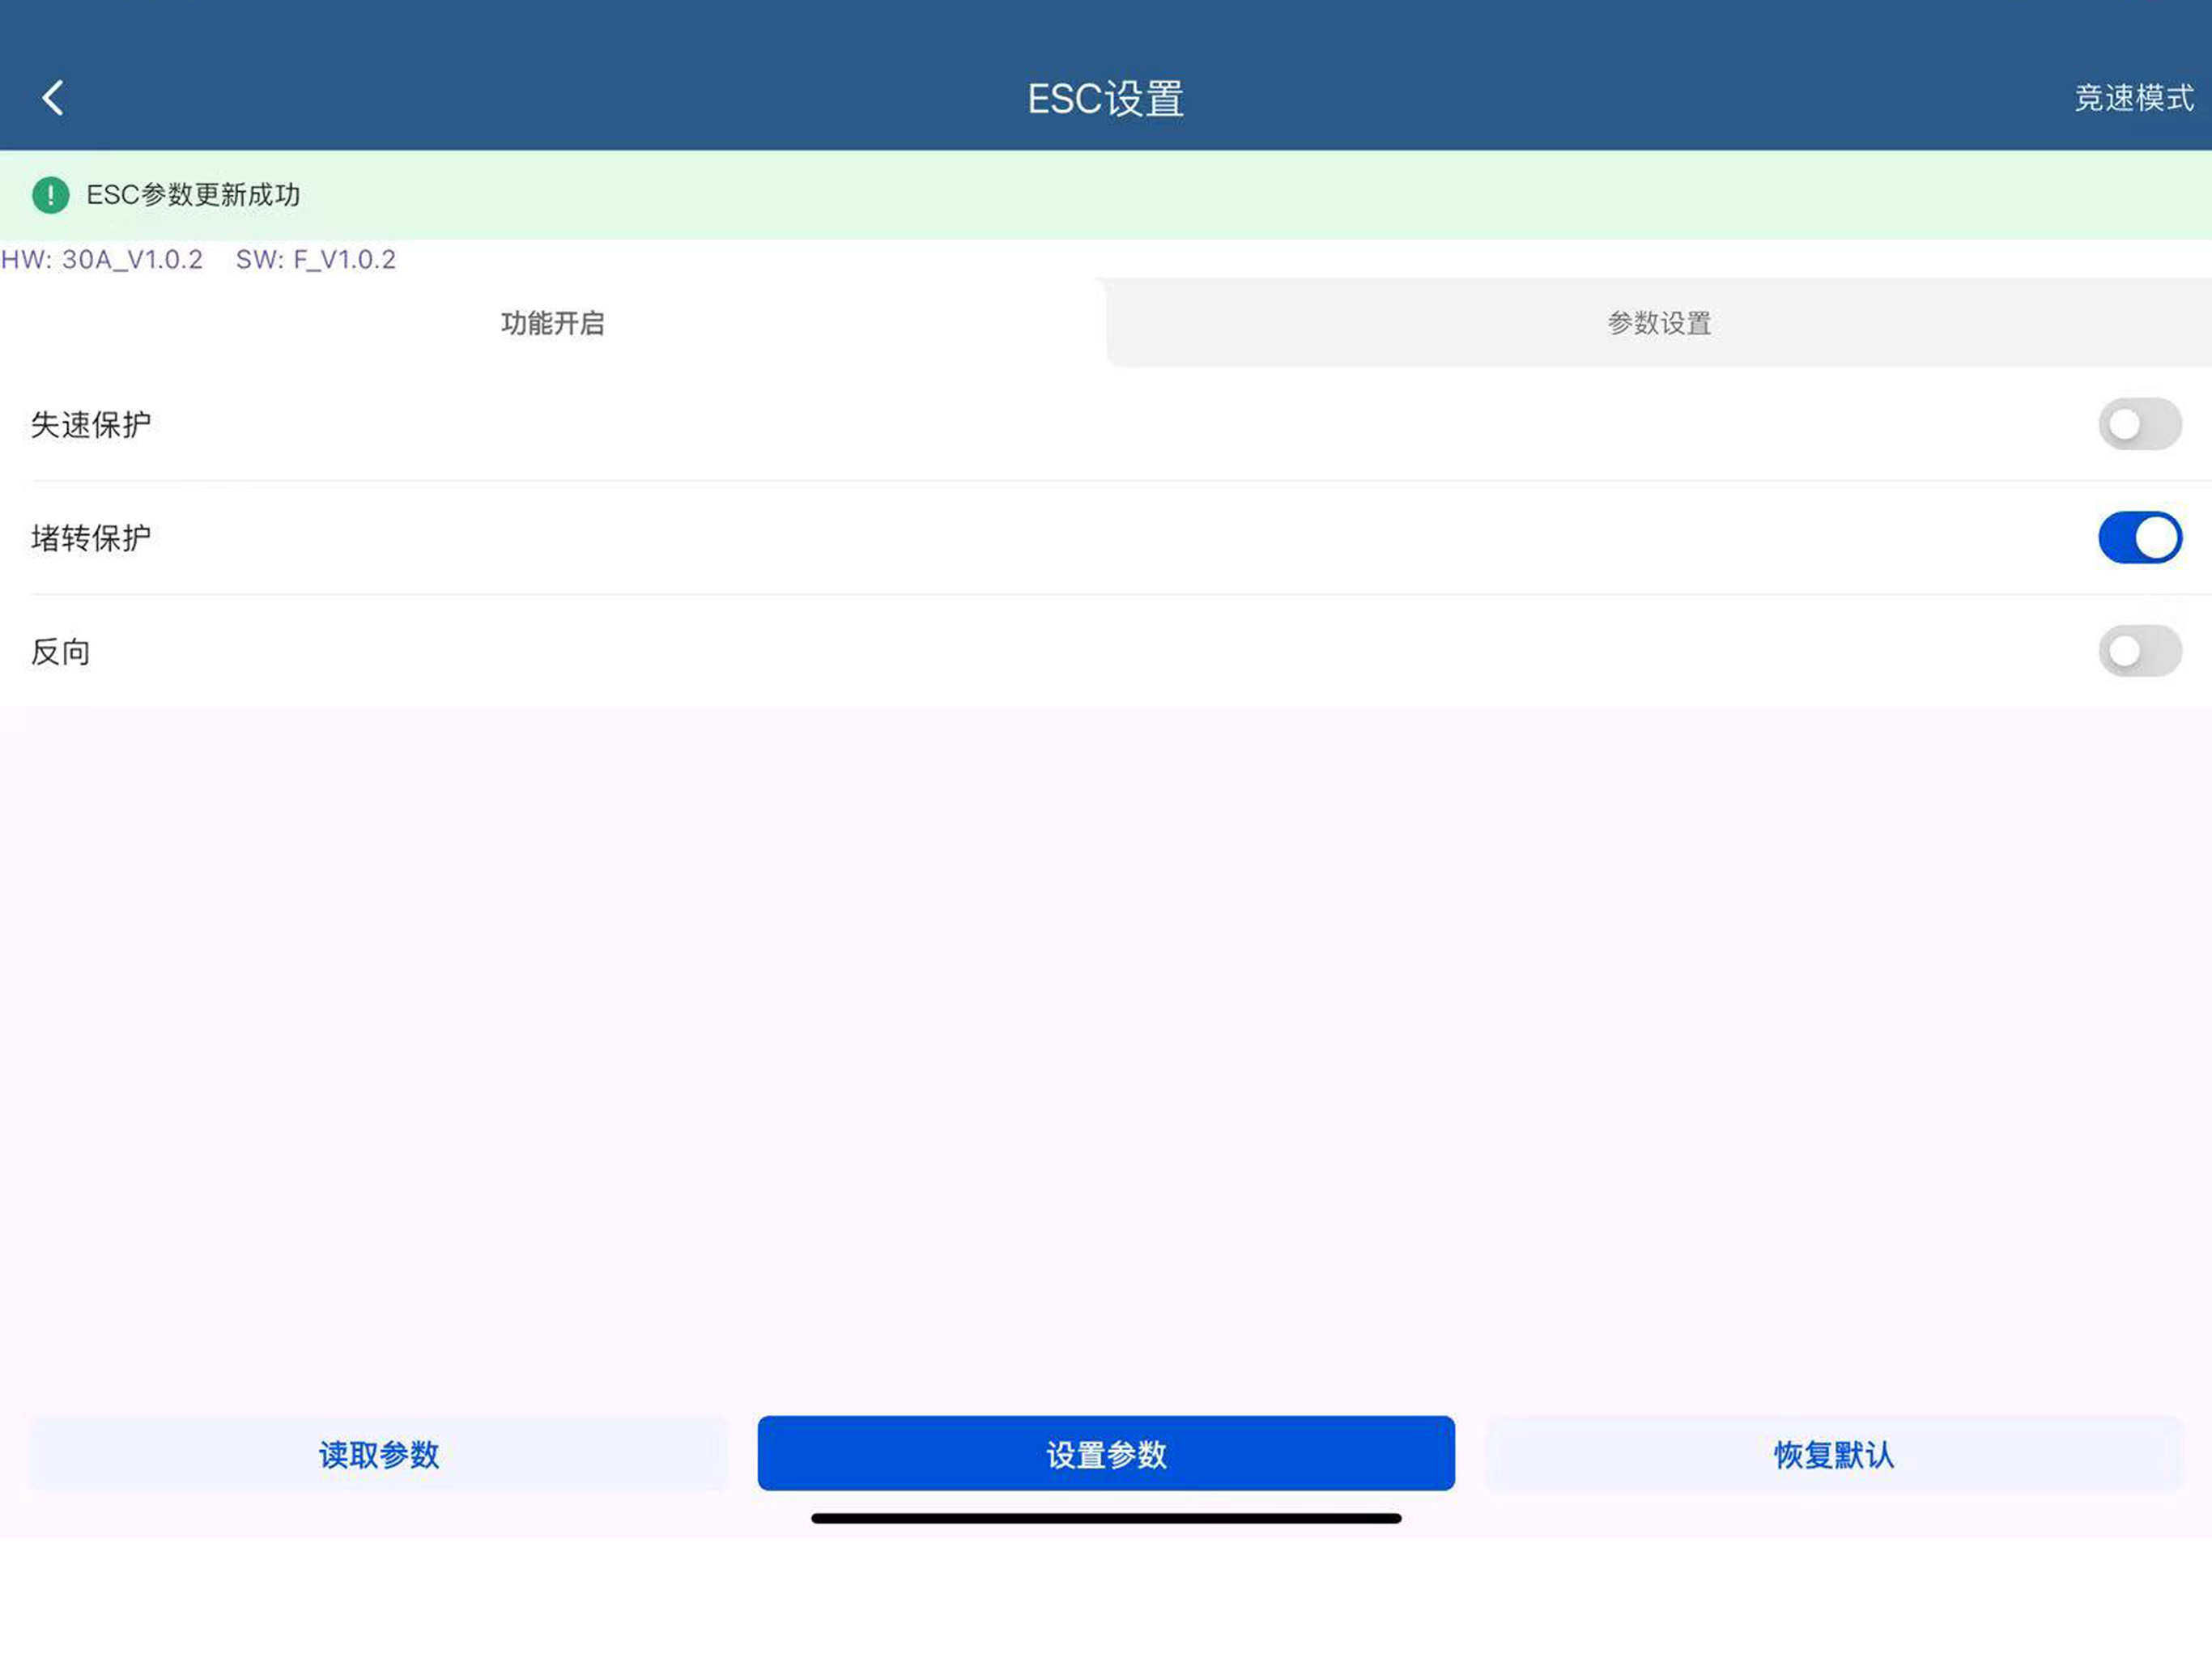The width and height of the screenshot is (2212, 1658).
Task: Click the 堵转保护 label
Action: pos(91,538)
